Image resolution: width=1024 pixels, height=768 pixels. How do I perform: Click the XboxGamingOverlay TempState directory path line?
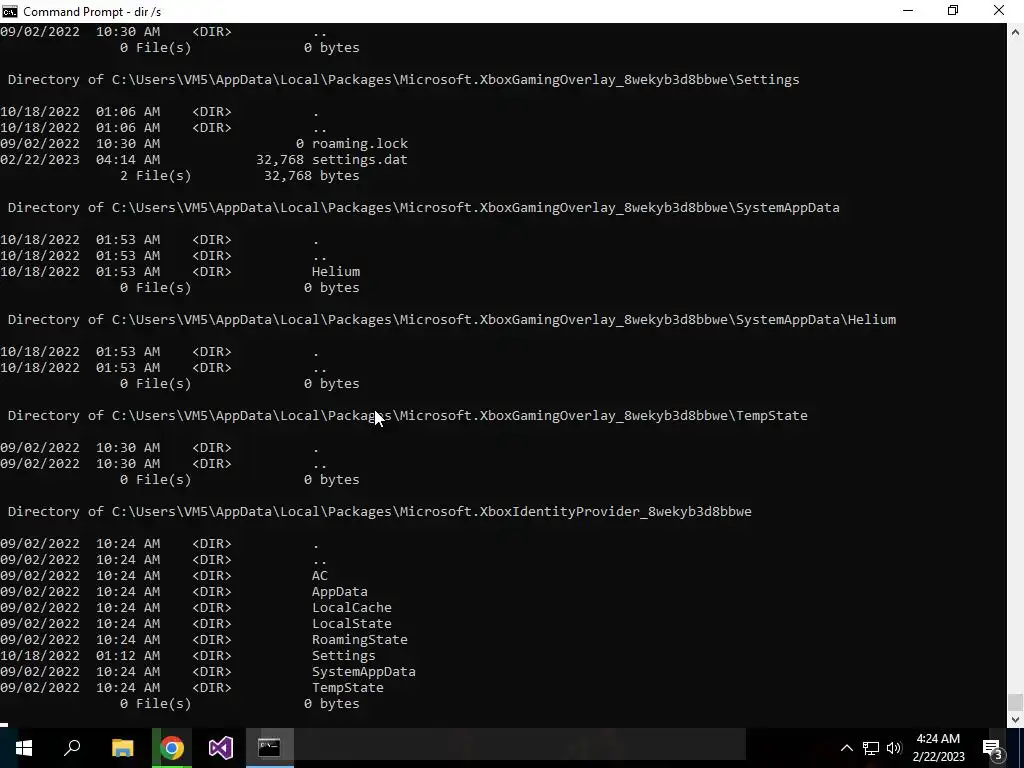coord(408,415)
